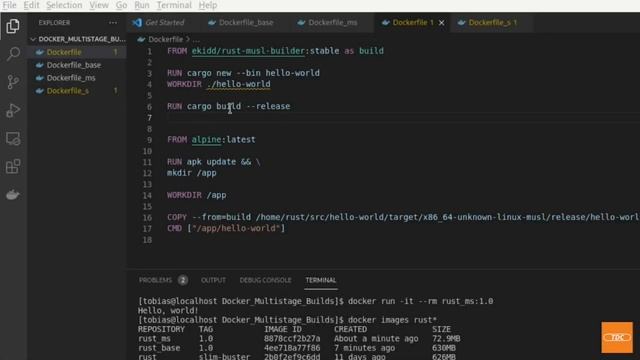
Task: Open the Selection menu
Action: tap(64, 5)
